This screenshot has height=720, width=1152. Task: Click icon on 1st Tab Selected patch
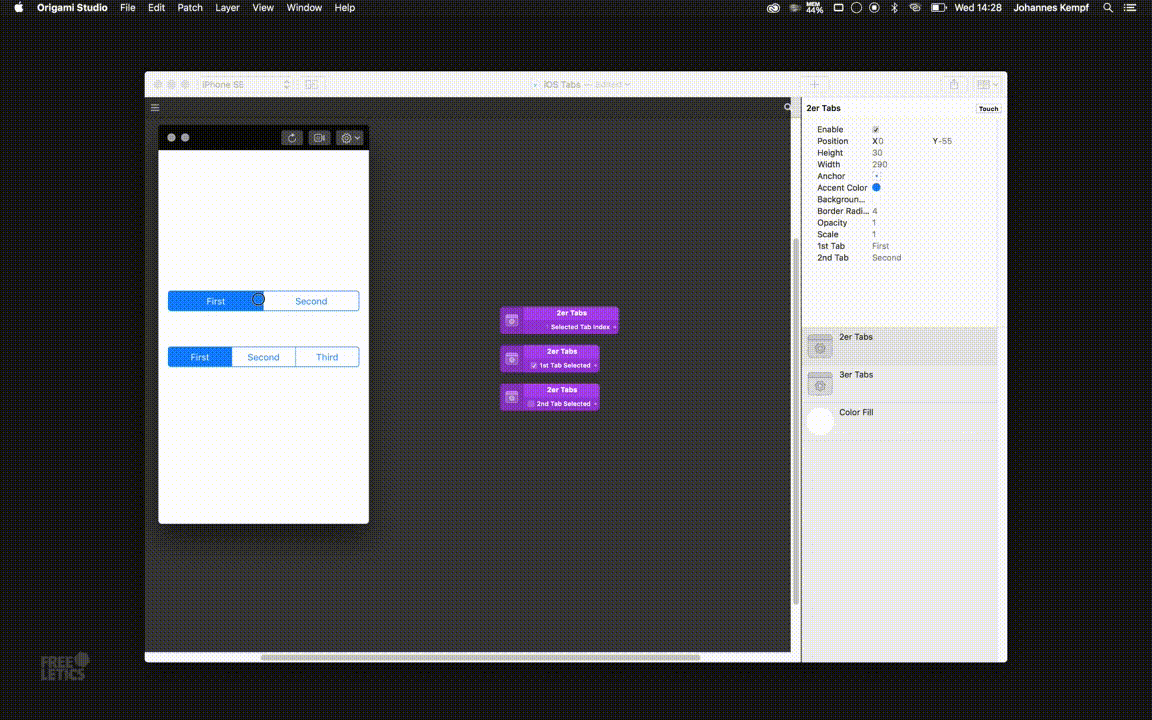coord(512,359)
